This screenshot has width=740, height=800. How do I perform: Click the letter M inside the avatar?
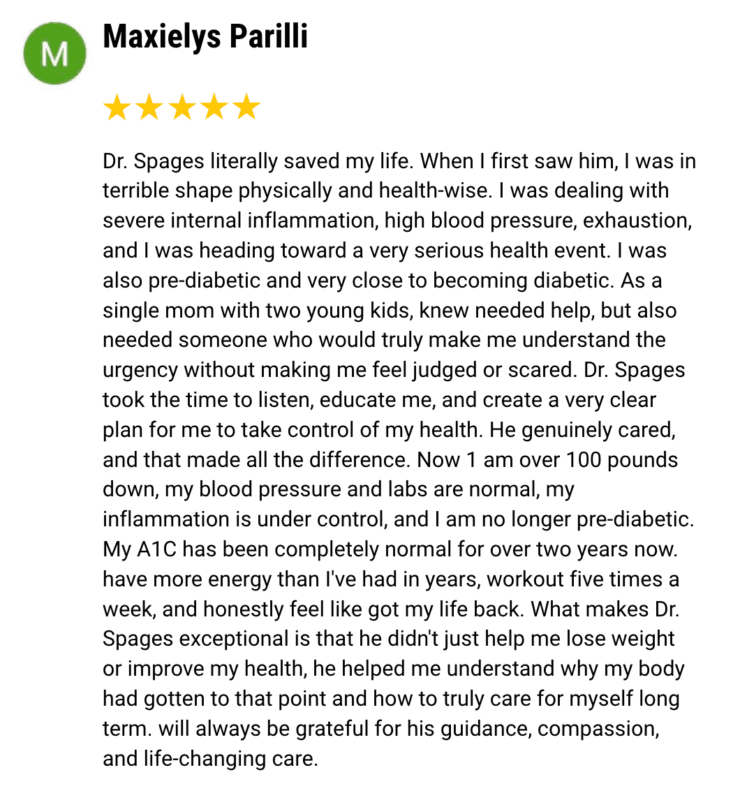click(55, 54)
